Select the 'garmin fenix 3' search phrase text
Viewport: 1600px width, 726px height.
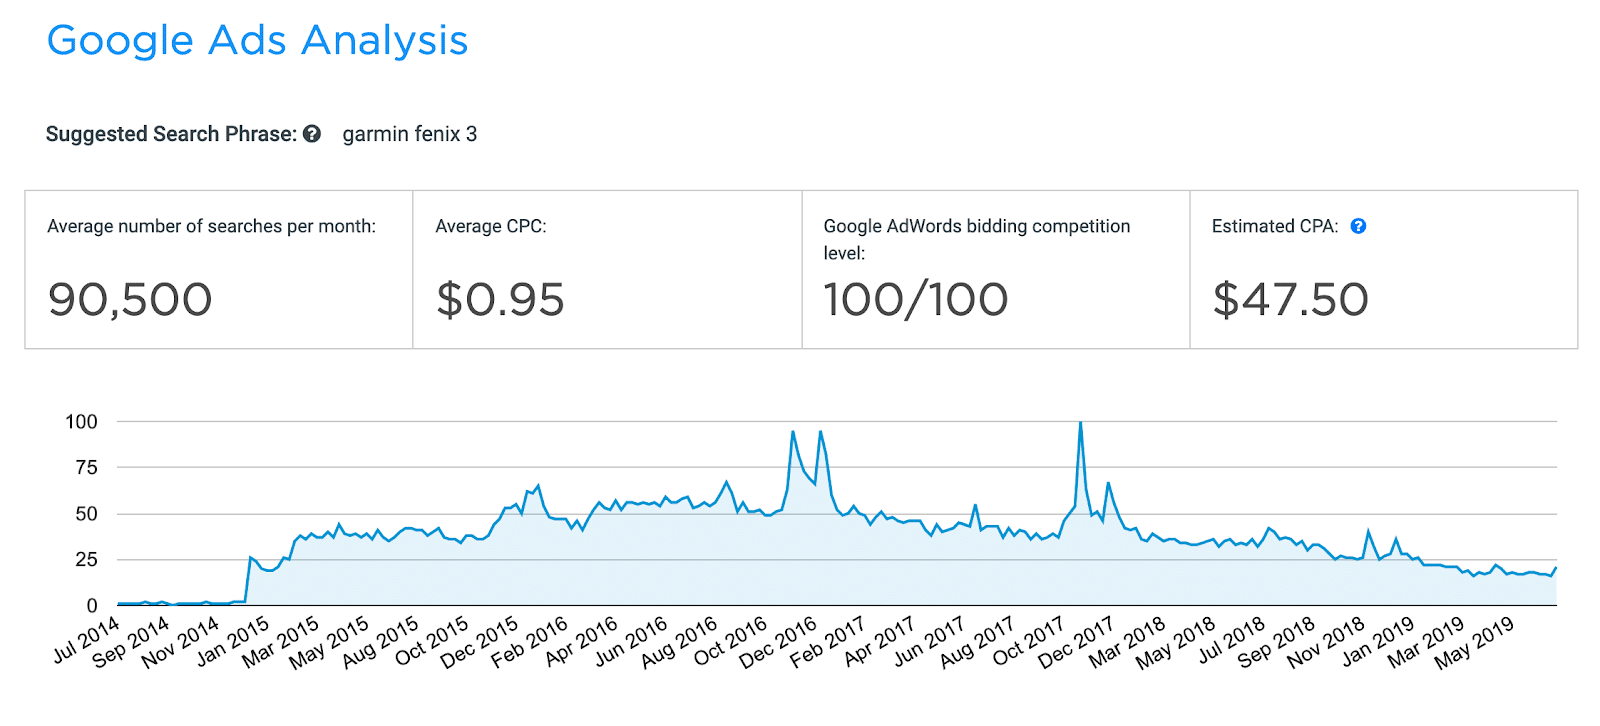409,134
